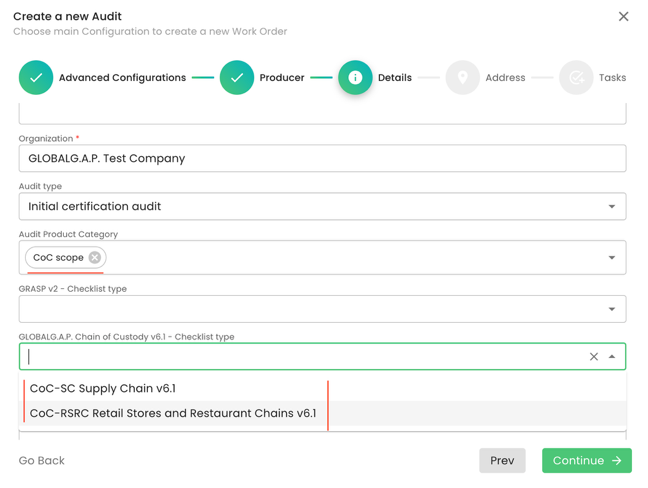Choose CoC-RSRC Retail Stores and Restaurant Chains
Image resolution: width=648 pixels, height=488 pixels.
click(x=173, y=413)
